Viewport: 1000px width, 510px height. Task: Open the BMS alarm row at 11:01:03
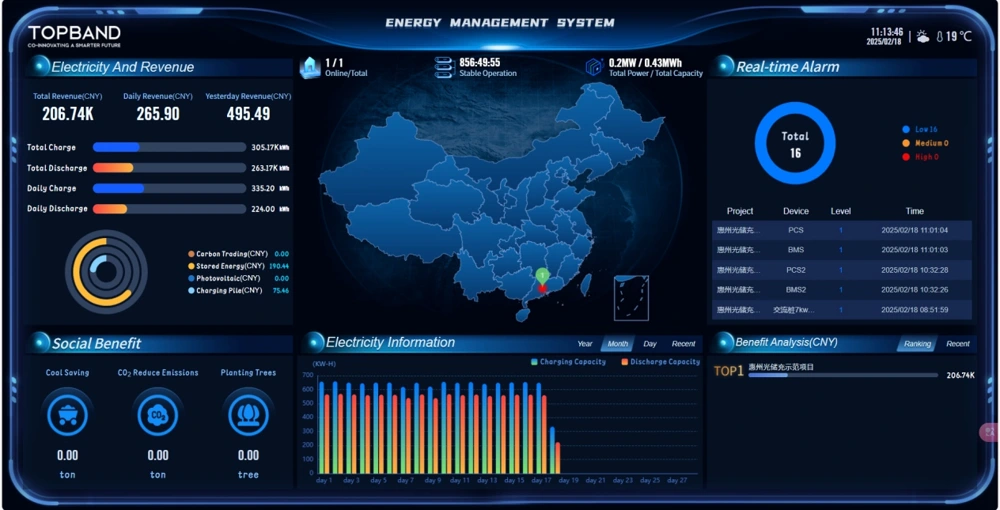click(x=842, y=250)
